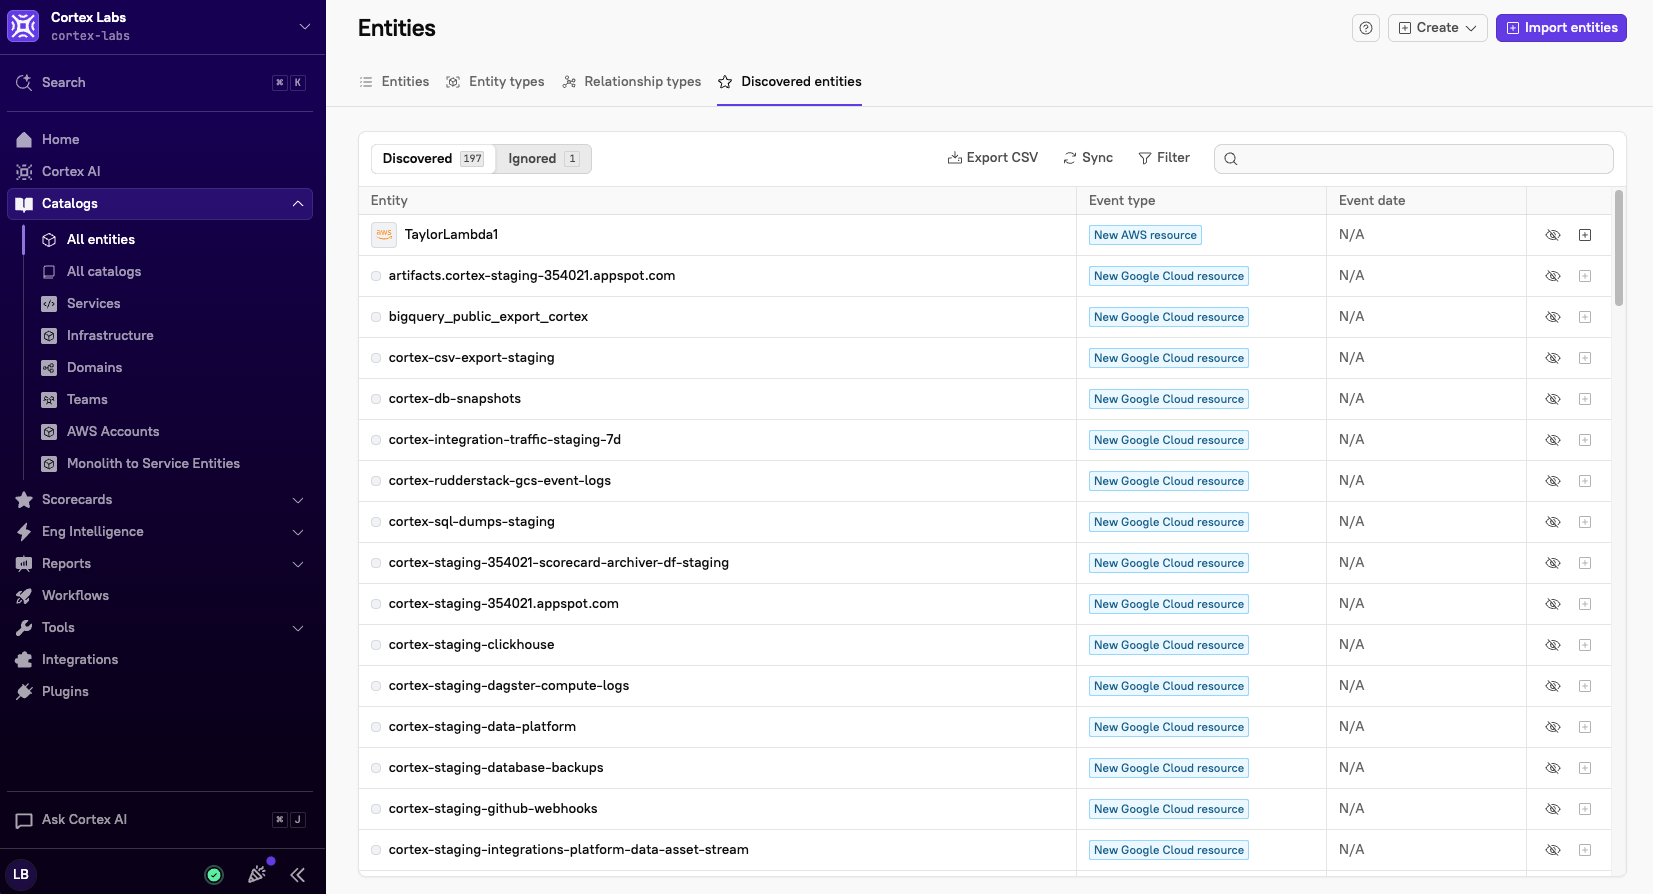Import cortex-sql-dumps-staging with its plus icon
This screenshot has height=894, width=1653.
pos(1585,522)
